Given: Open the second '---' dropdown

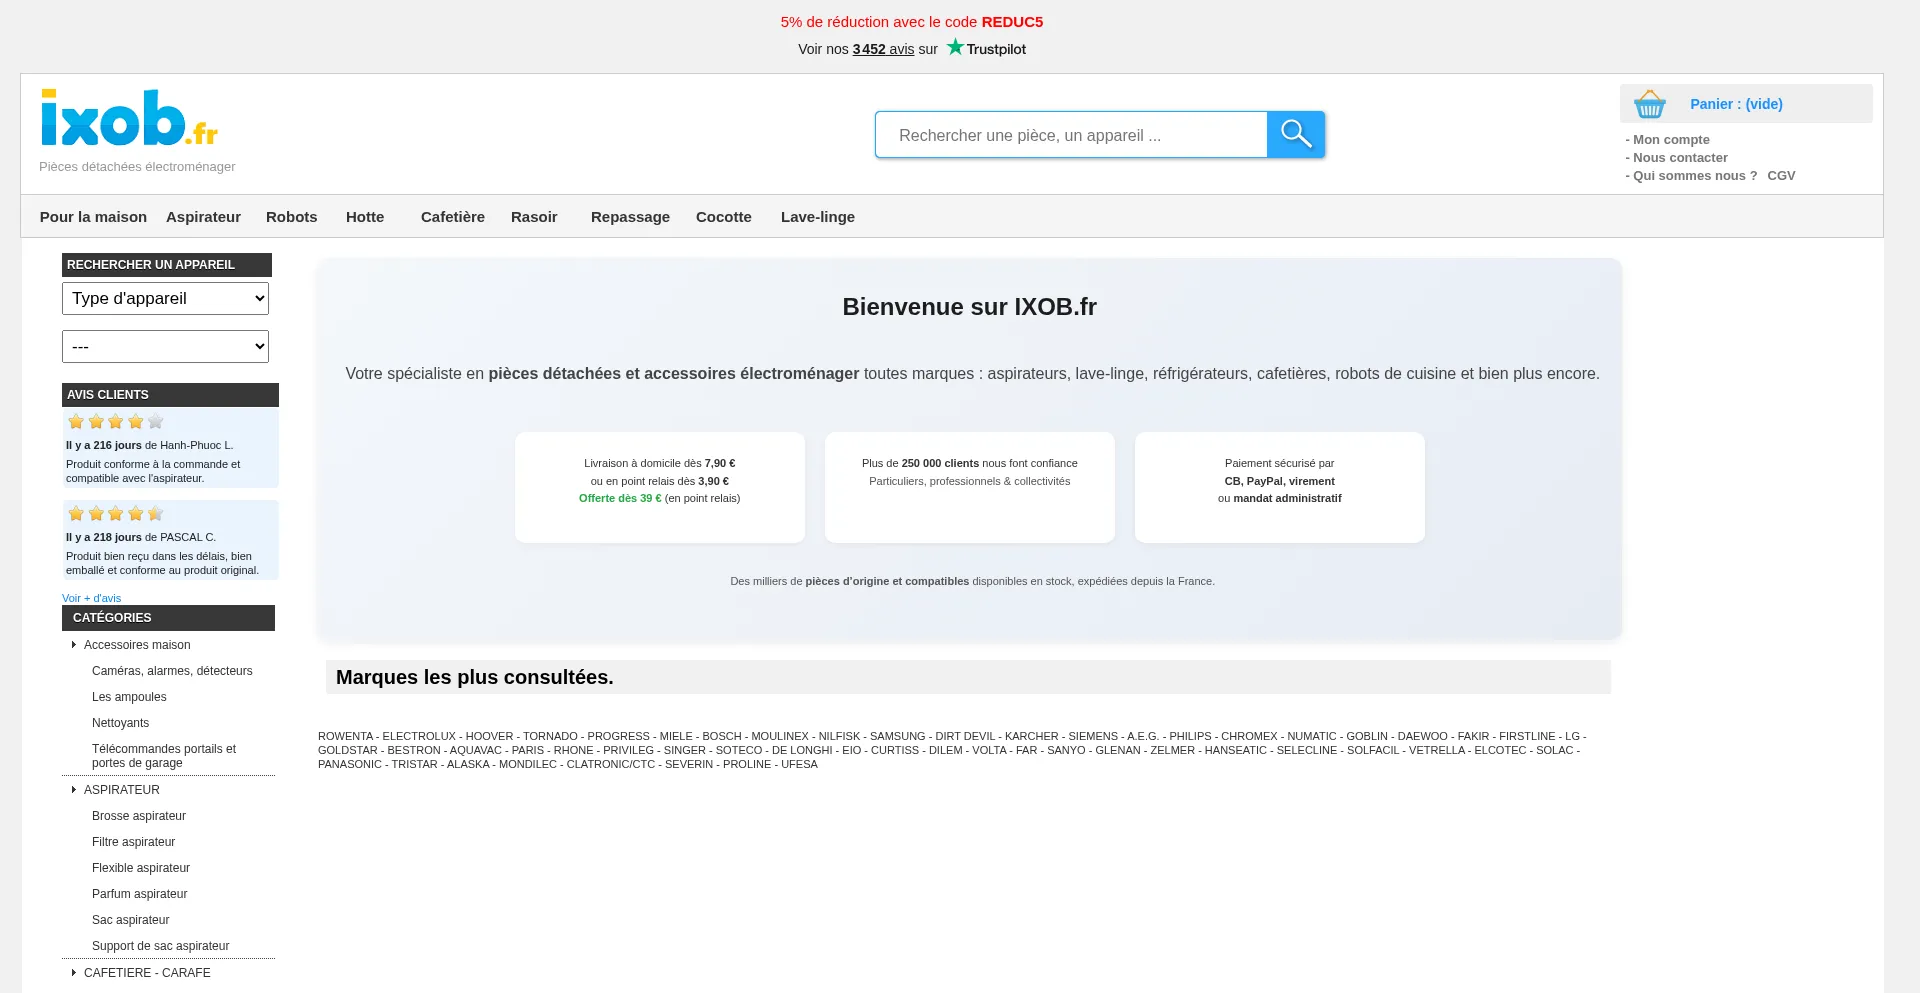Looking at the screenshot, I should pyautogui.click(x=165, y=346).
